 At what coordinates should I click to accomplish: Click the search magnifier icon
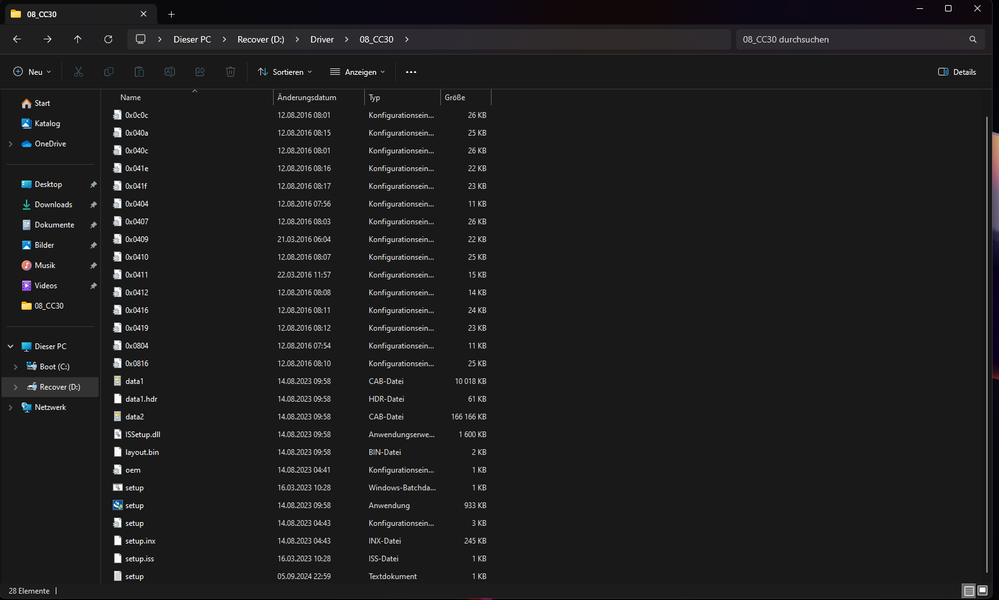click(x=973, y=39)
